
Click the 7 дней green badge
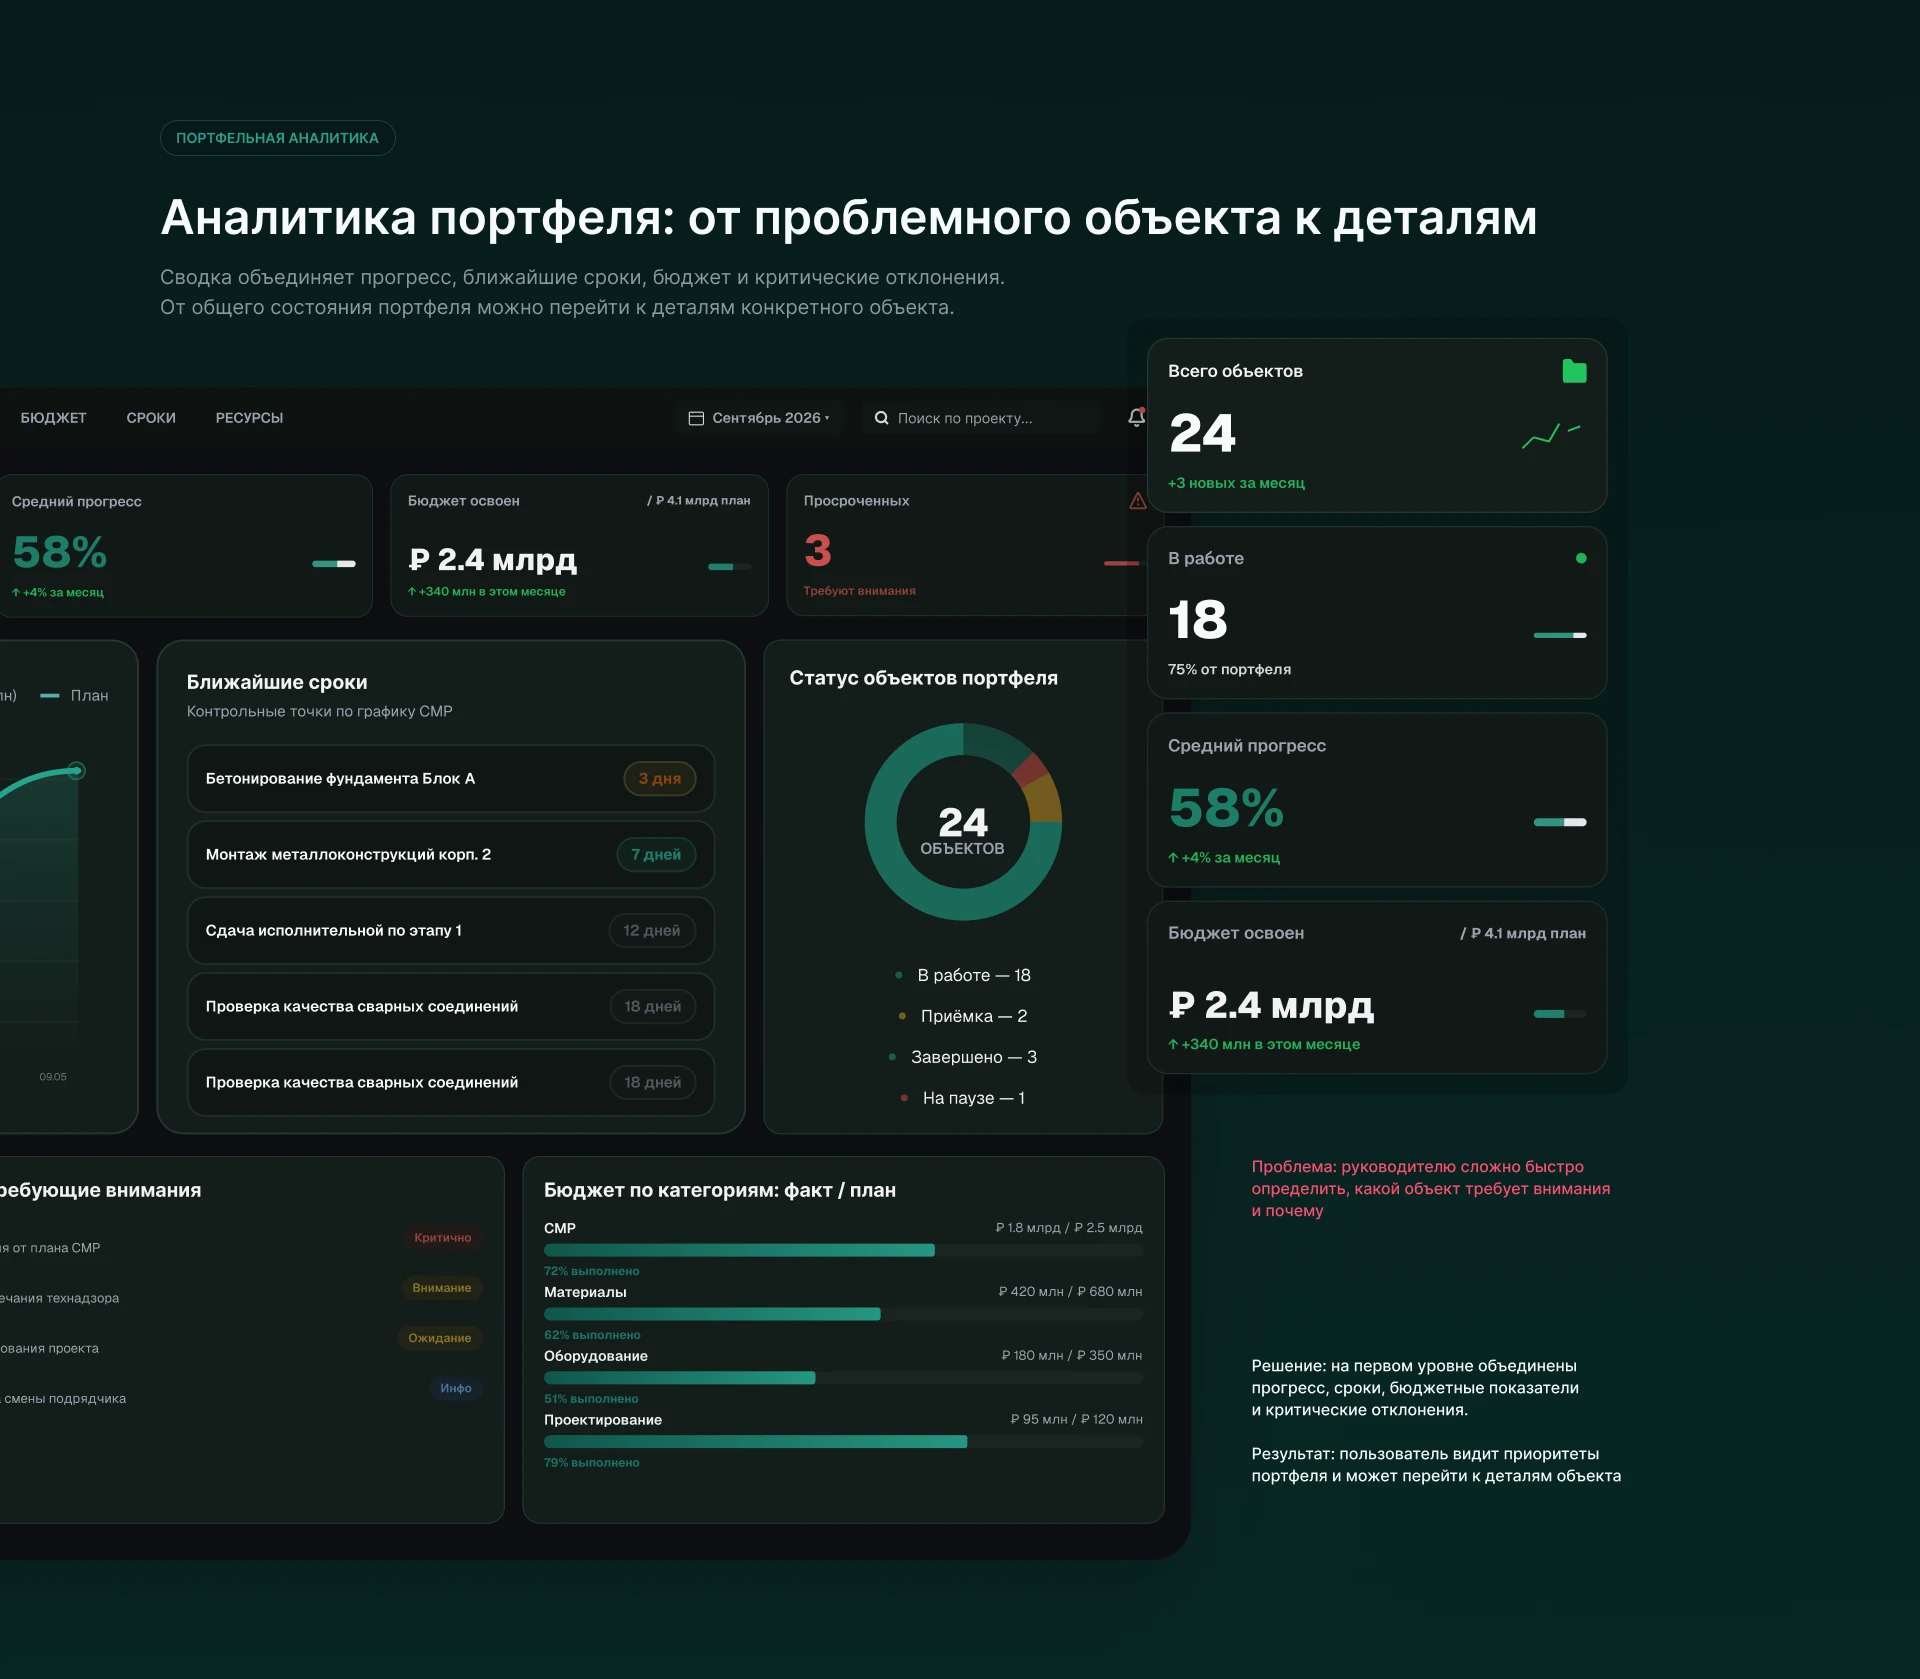pyautogui.click(x=656, y=854)
